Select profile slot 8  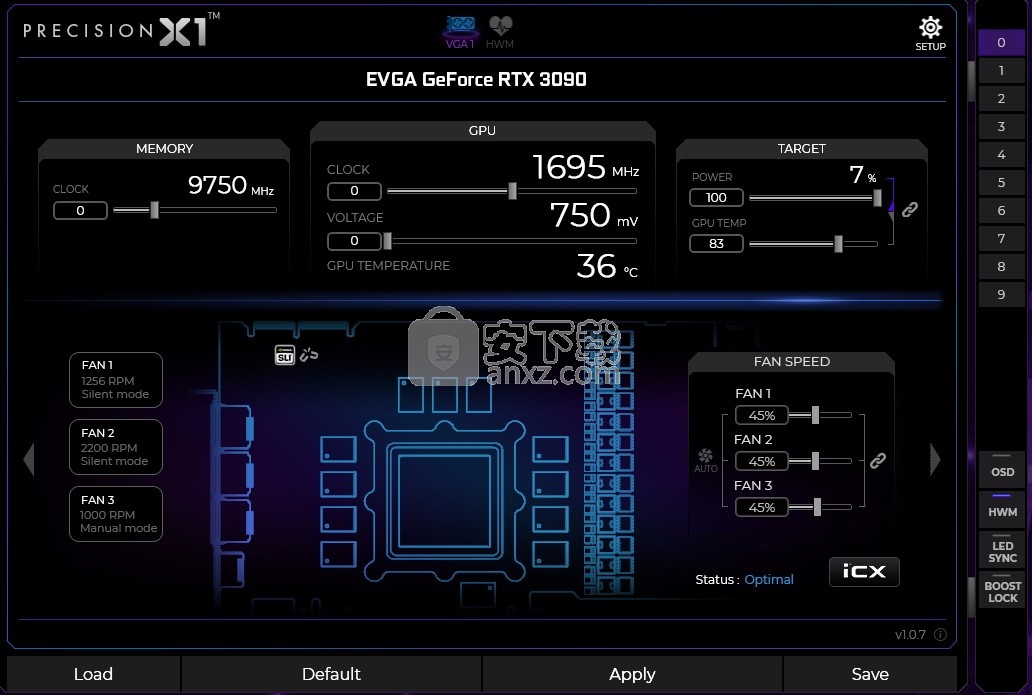point(1001,267)
